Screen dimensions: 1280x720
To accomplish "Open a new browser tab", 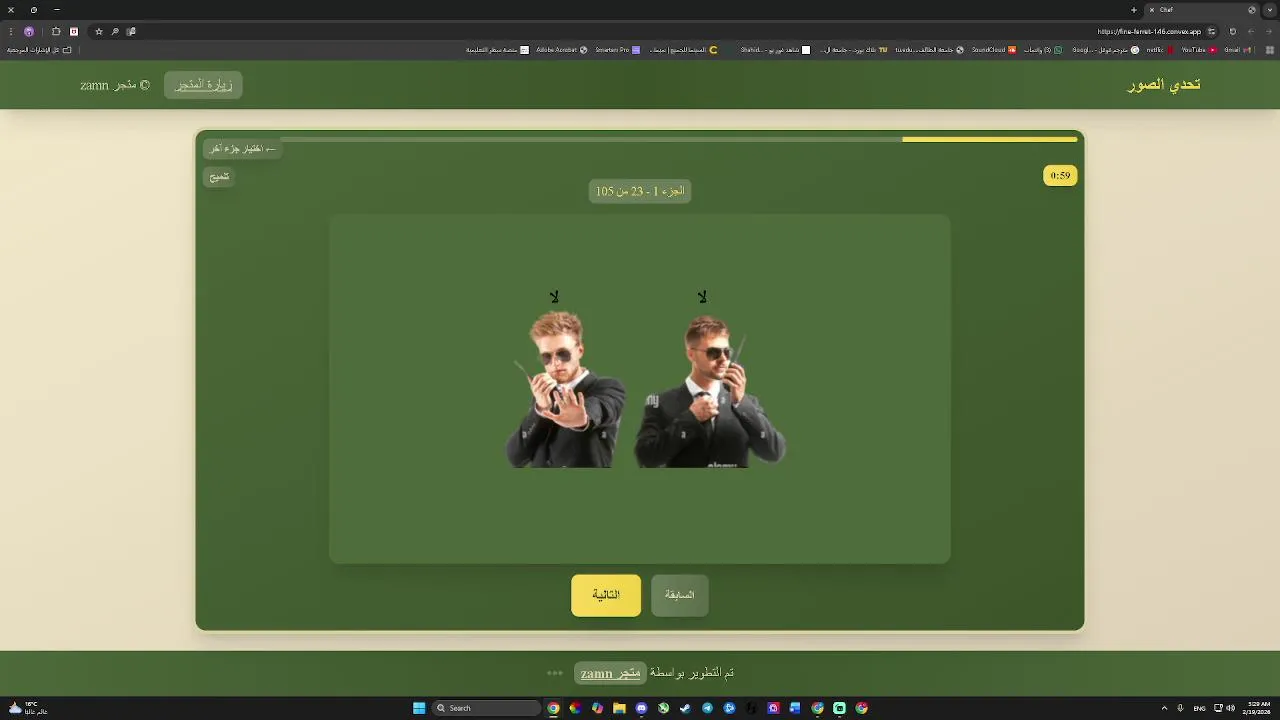I will coord(1134,10).
